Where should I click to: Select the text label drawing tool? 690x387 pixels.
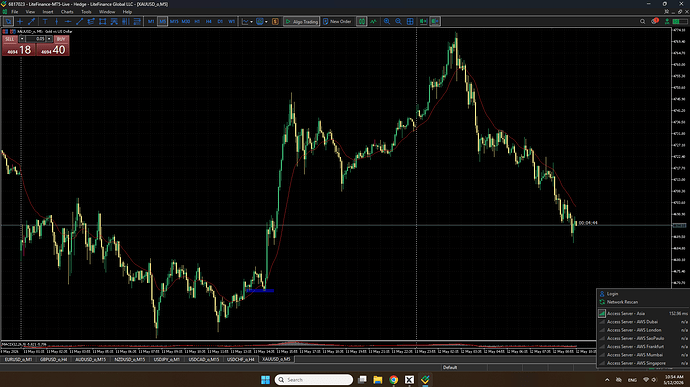click(45, 21)
